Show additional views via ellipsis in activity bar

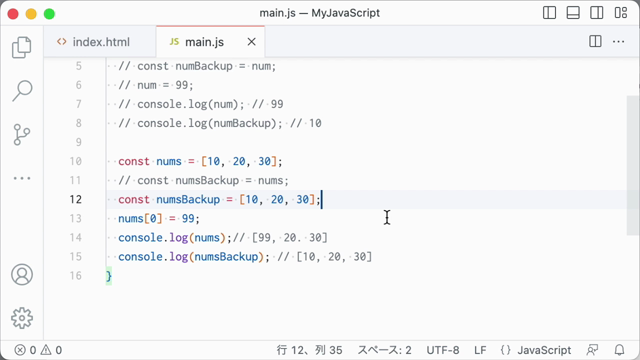point(22,178)
